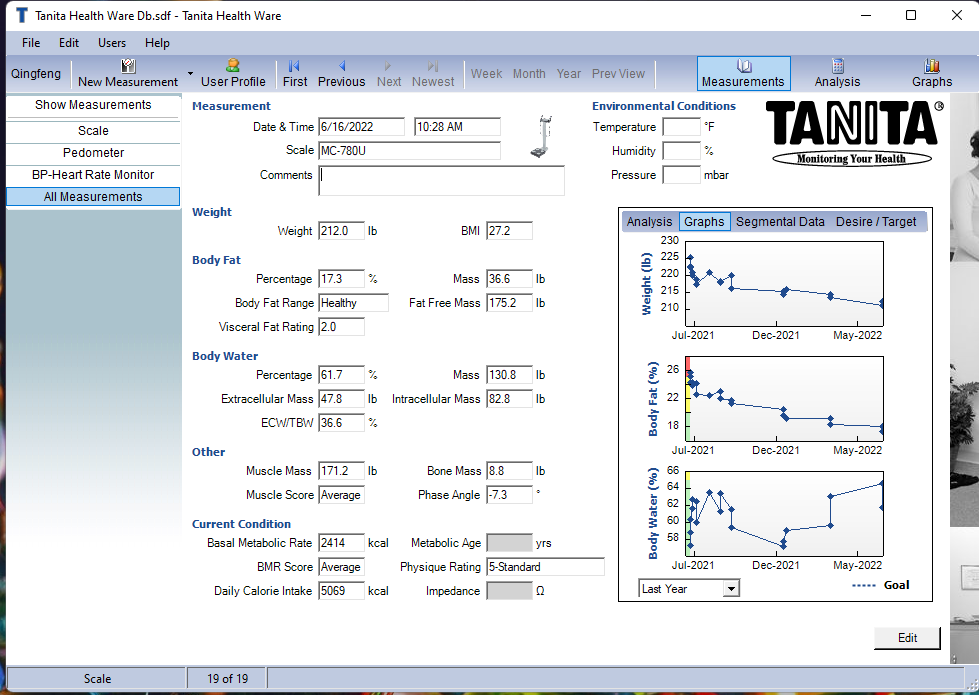979x695 pixels.
Task: Click the Scale field MC-780U
Action: click(410, 150)
